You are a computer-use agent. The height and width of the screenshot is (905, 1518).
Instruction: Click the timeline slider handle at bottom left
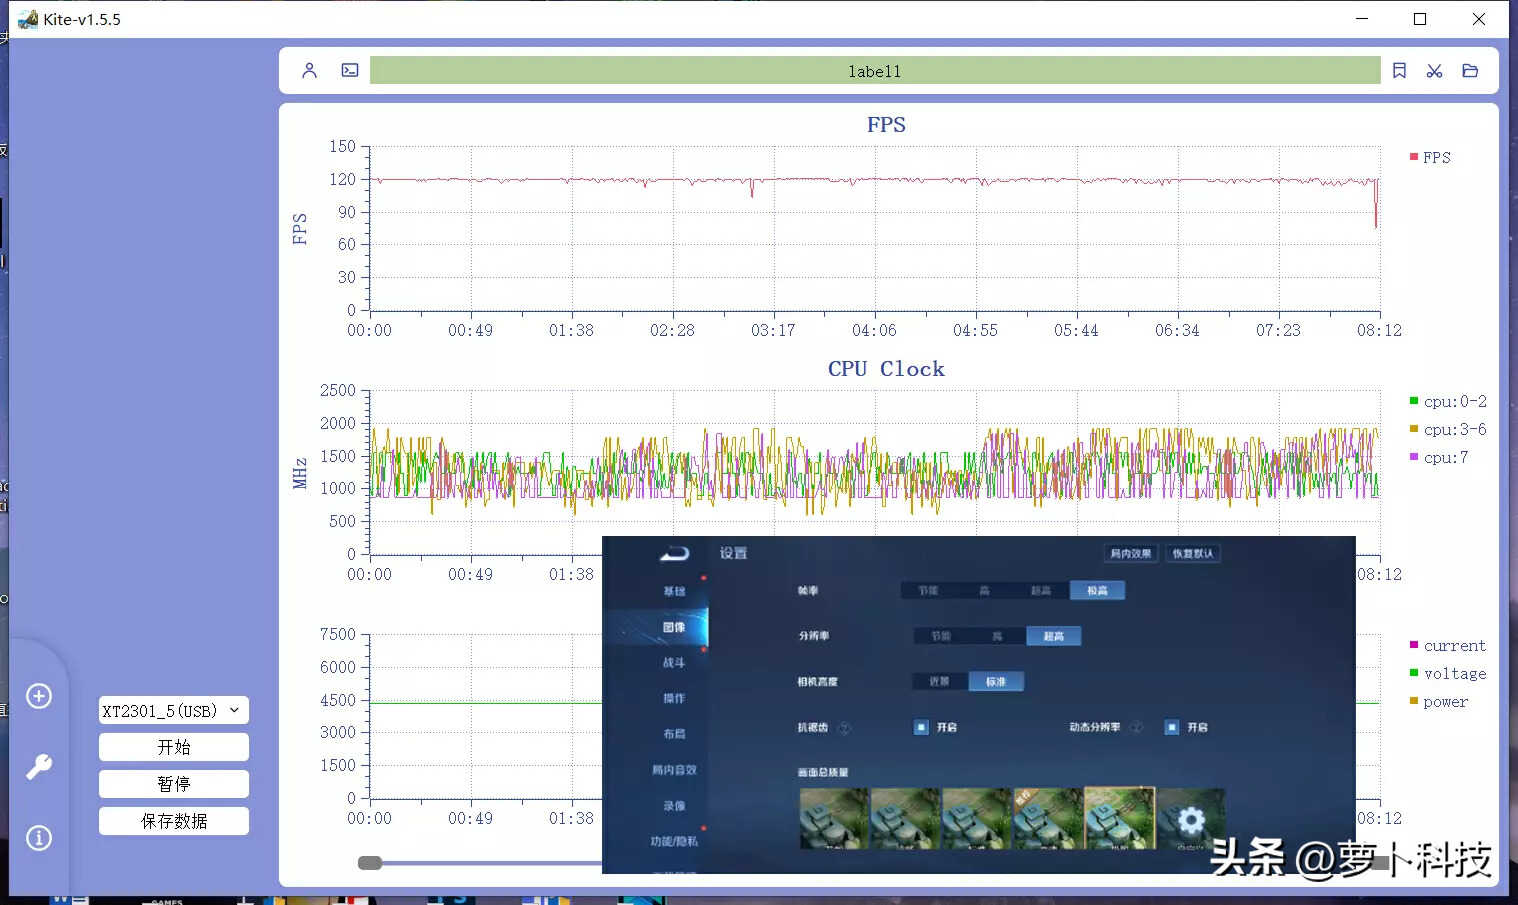pos(370,863)
